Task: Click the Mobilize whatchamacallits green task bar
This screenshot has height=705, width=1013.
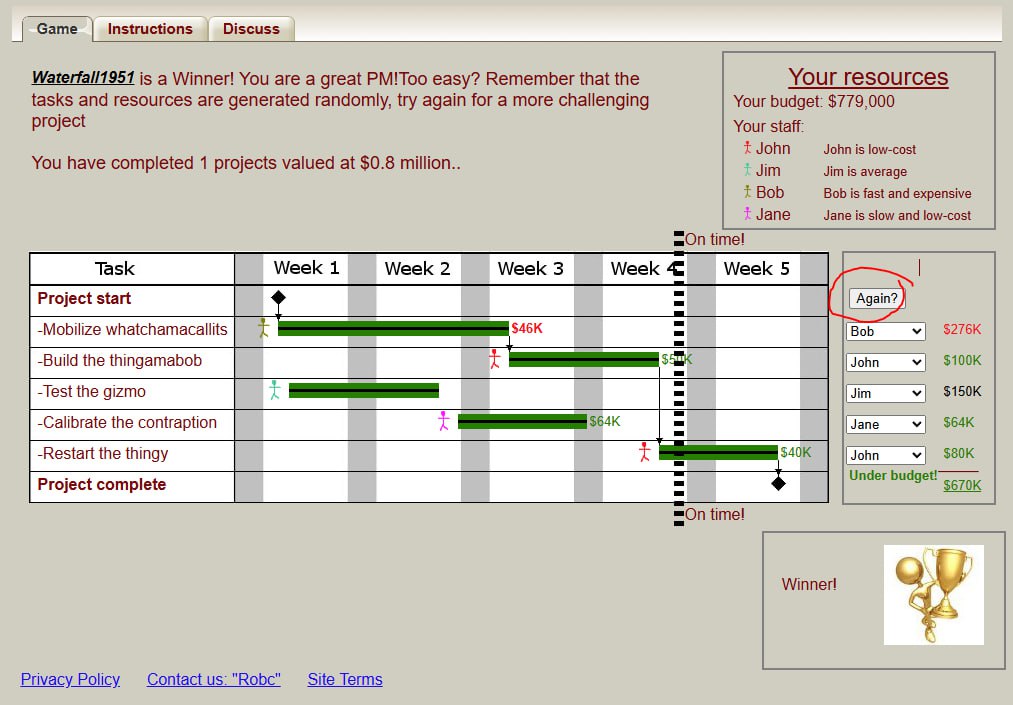Action: [x=392, y=328]
